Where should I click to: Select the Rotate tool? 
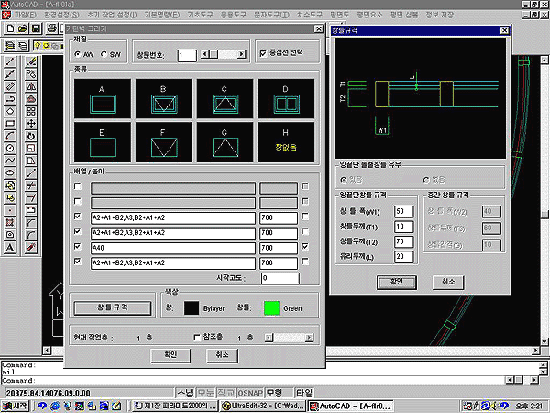31,136
